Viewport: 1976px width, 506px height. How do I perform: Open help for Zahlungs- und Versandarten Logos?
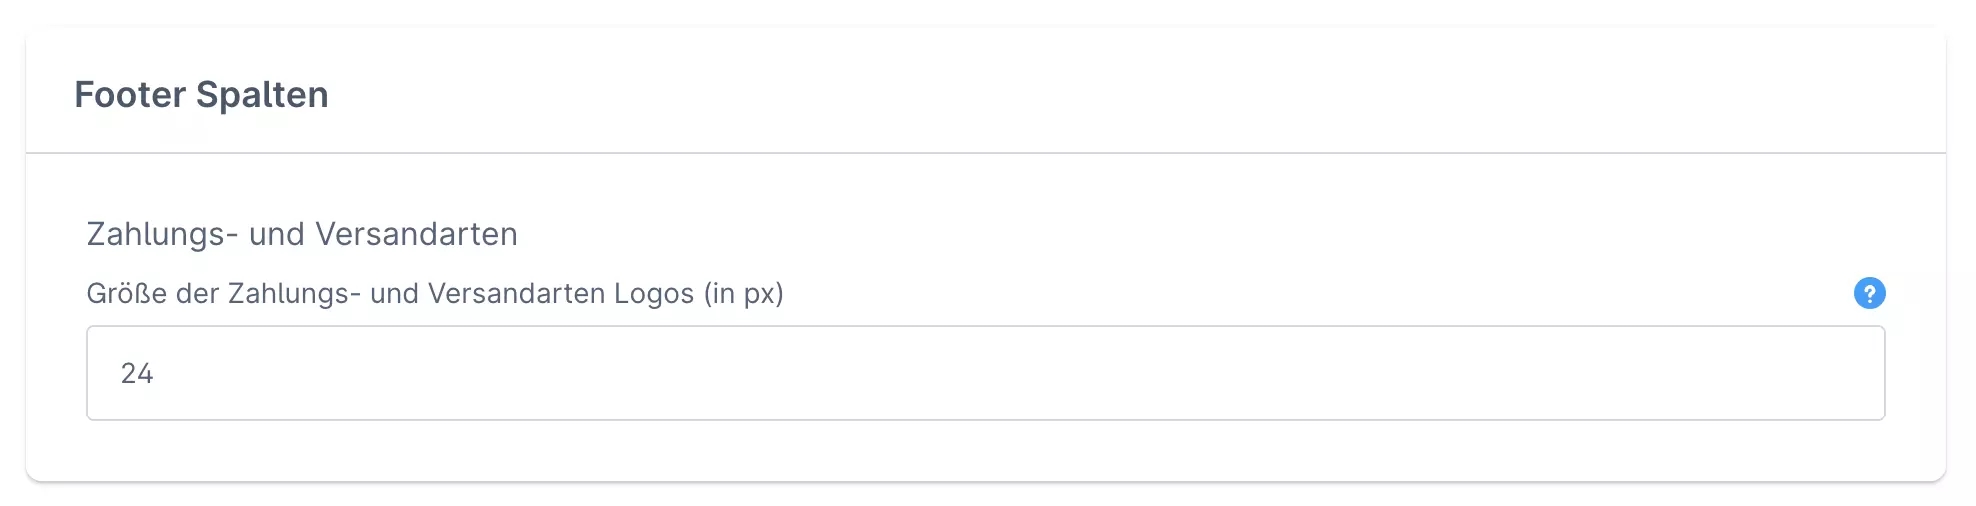coord(1869,293)
